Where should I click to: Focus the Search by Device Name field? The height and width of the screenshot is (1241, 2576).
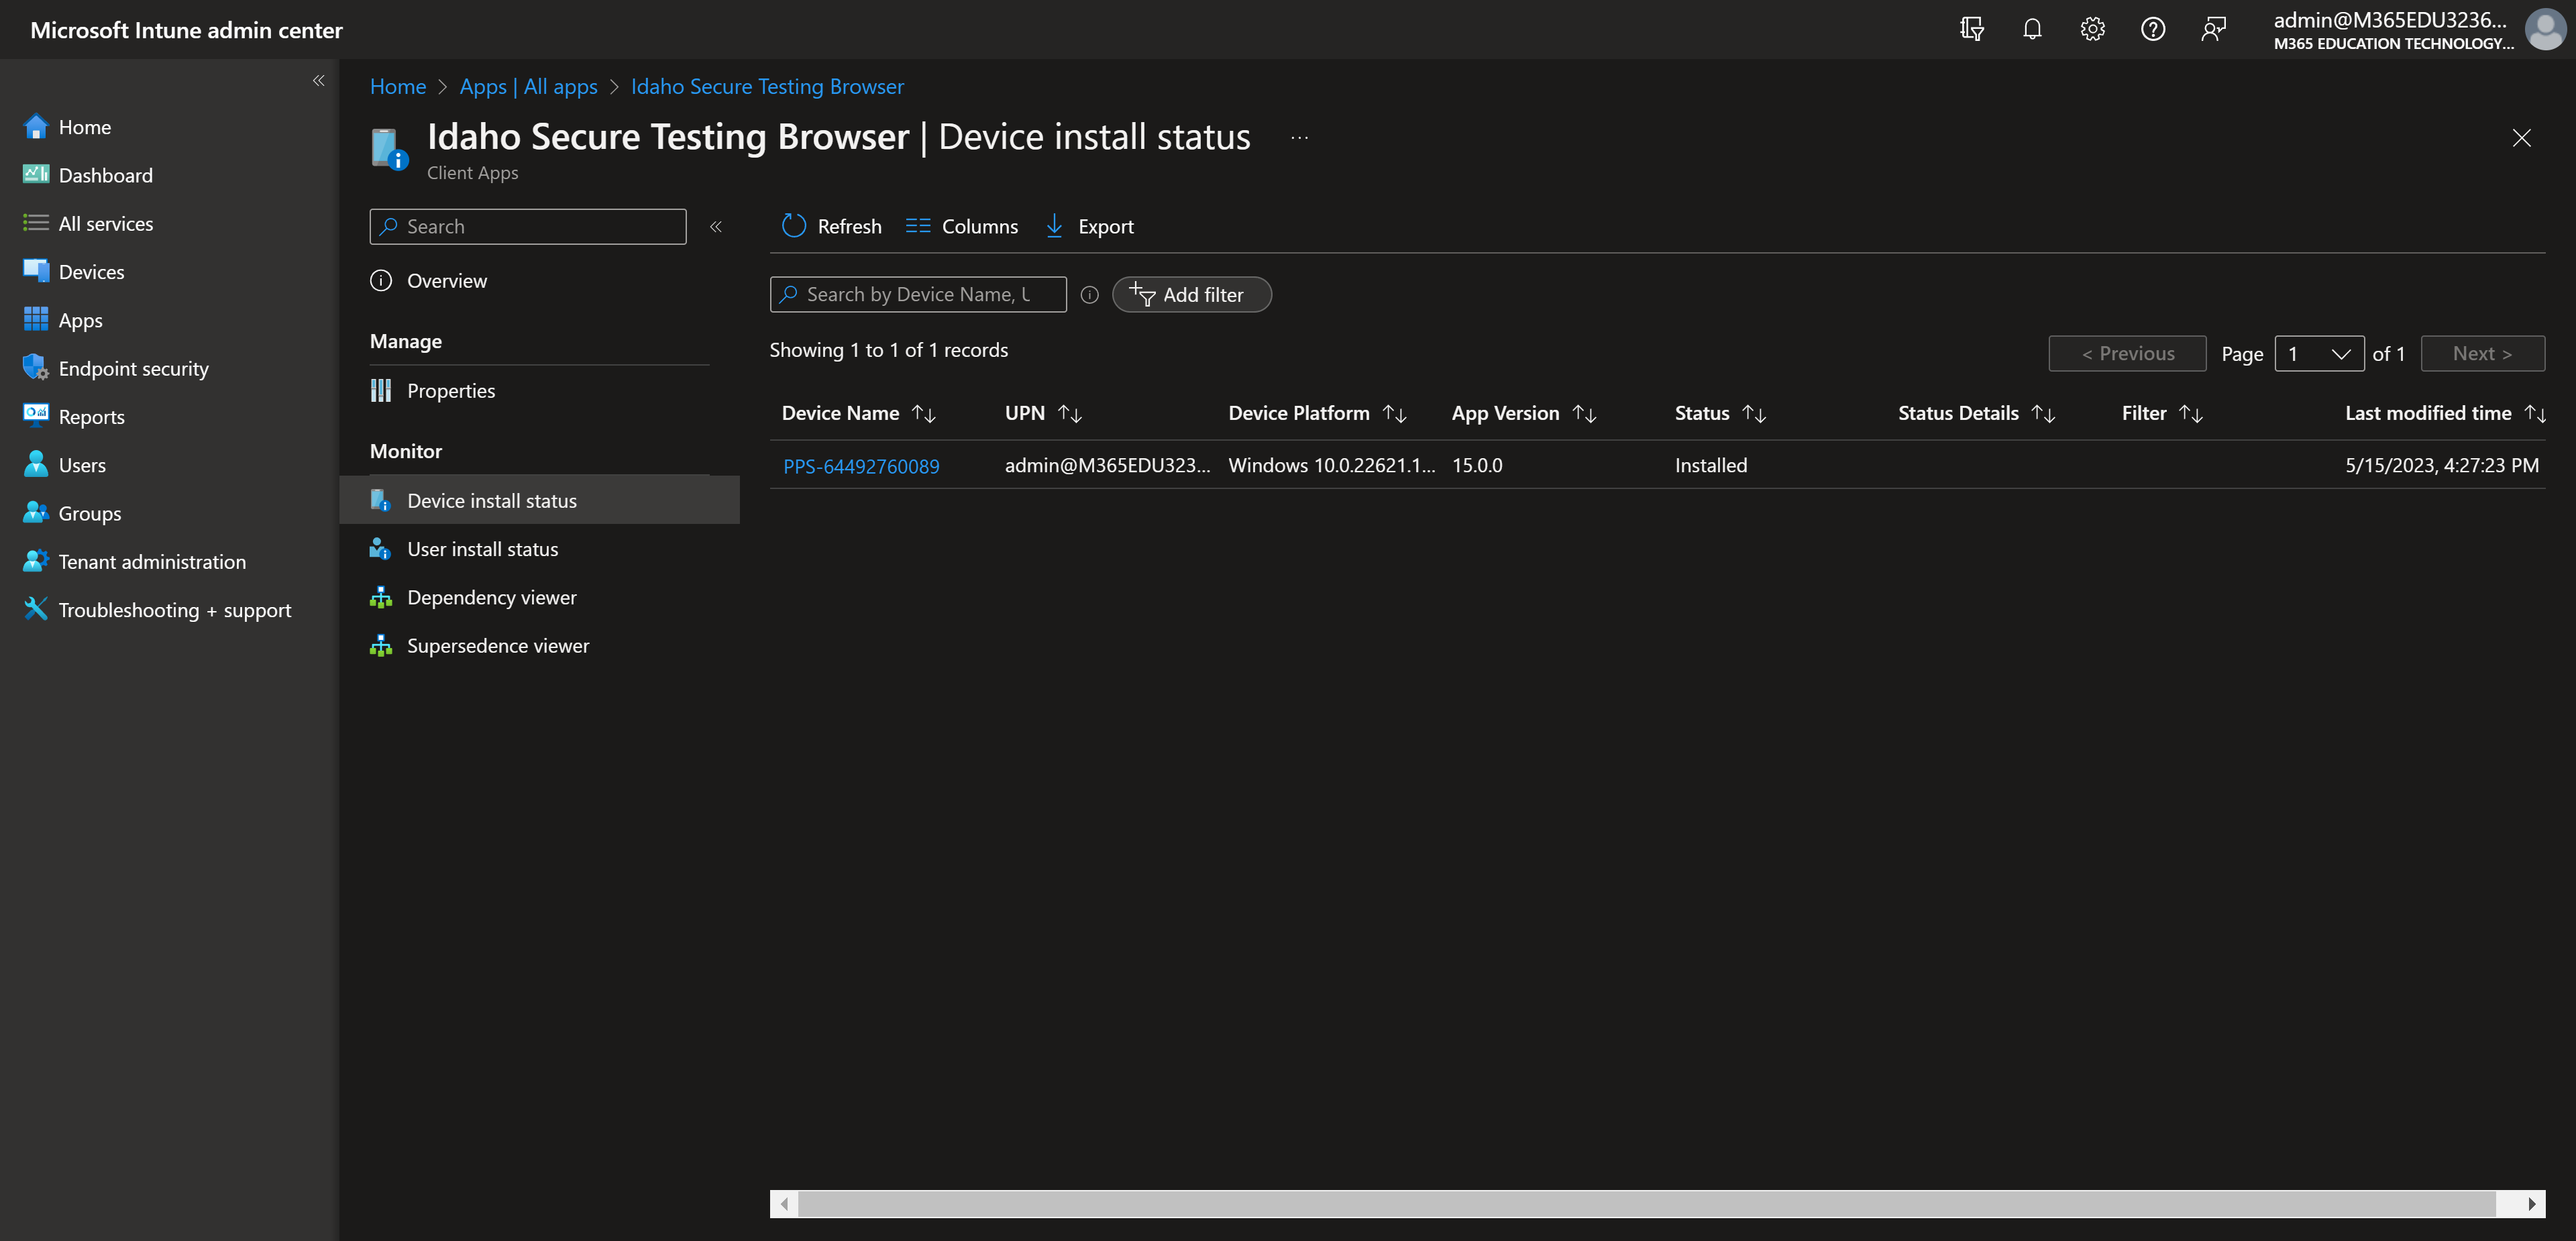tap(918, 295)
